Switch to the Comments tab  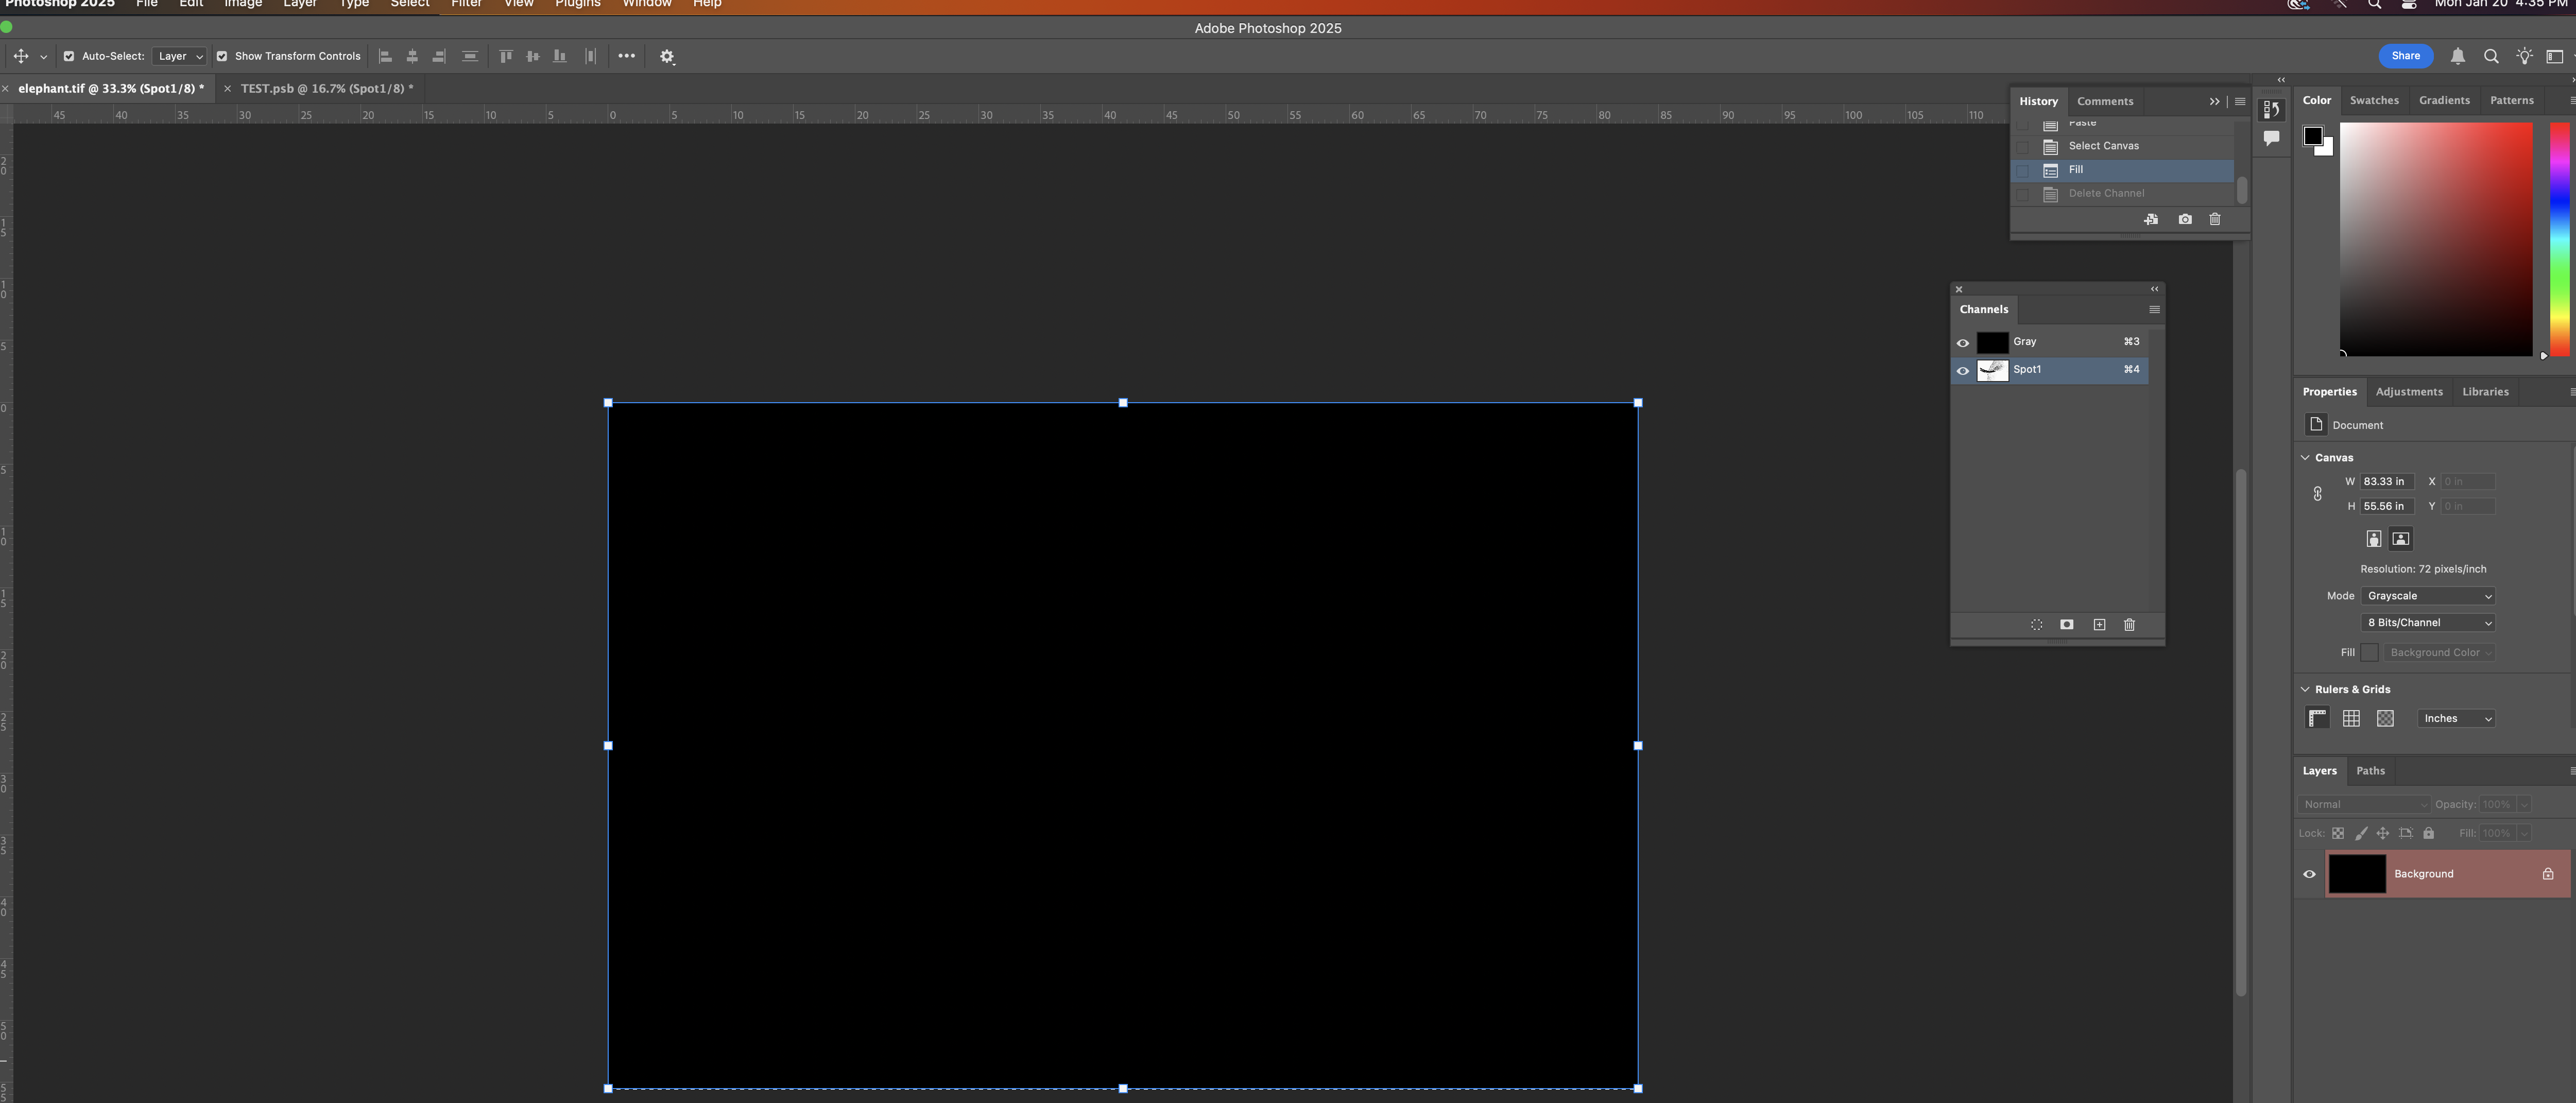tap(2104, 100)
